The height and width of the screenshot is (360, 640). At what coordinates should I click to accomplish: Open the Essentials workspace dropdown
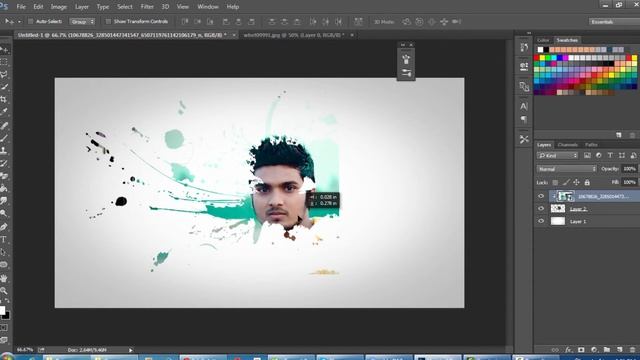614,22
